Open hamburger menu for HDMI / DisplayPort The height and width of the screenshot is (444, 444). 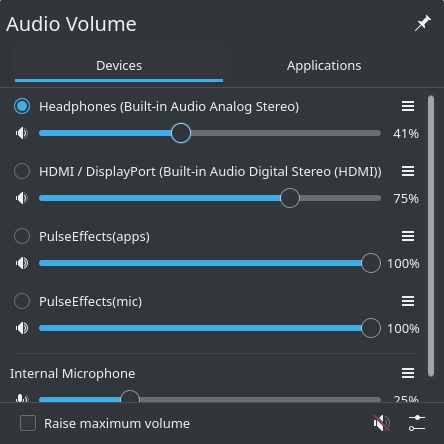[408, 171]
